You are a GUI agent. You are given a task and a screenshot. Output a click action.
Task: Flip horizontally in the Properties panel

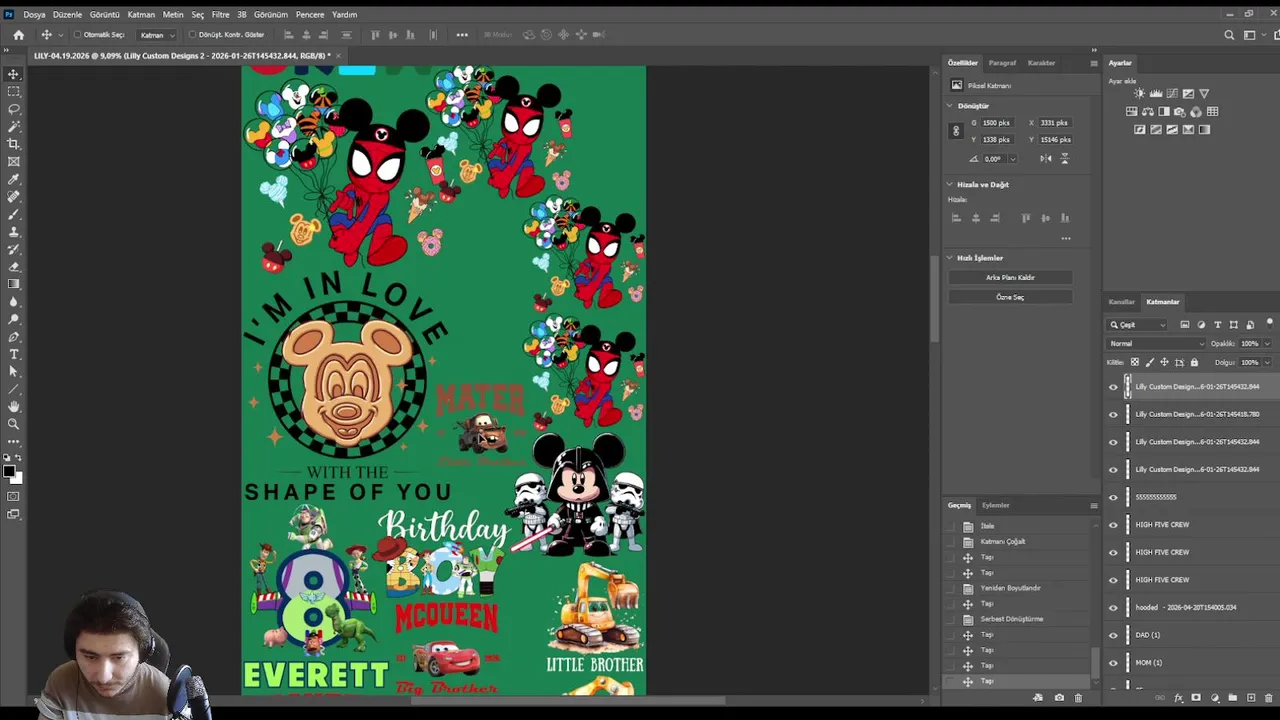point(1045,158)
